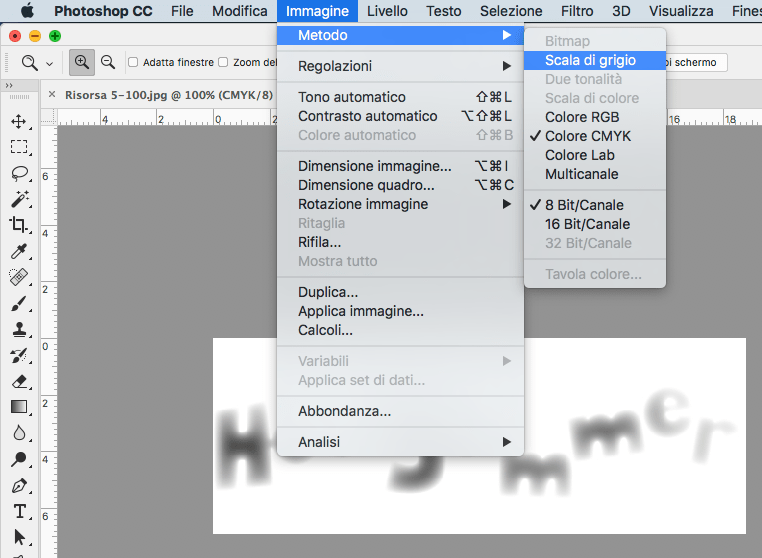Open the Visualizza menu
Viewport: 762px width, 558px height.
681,11
